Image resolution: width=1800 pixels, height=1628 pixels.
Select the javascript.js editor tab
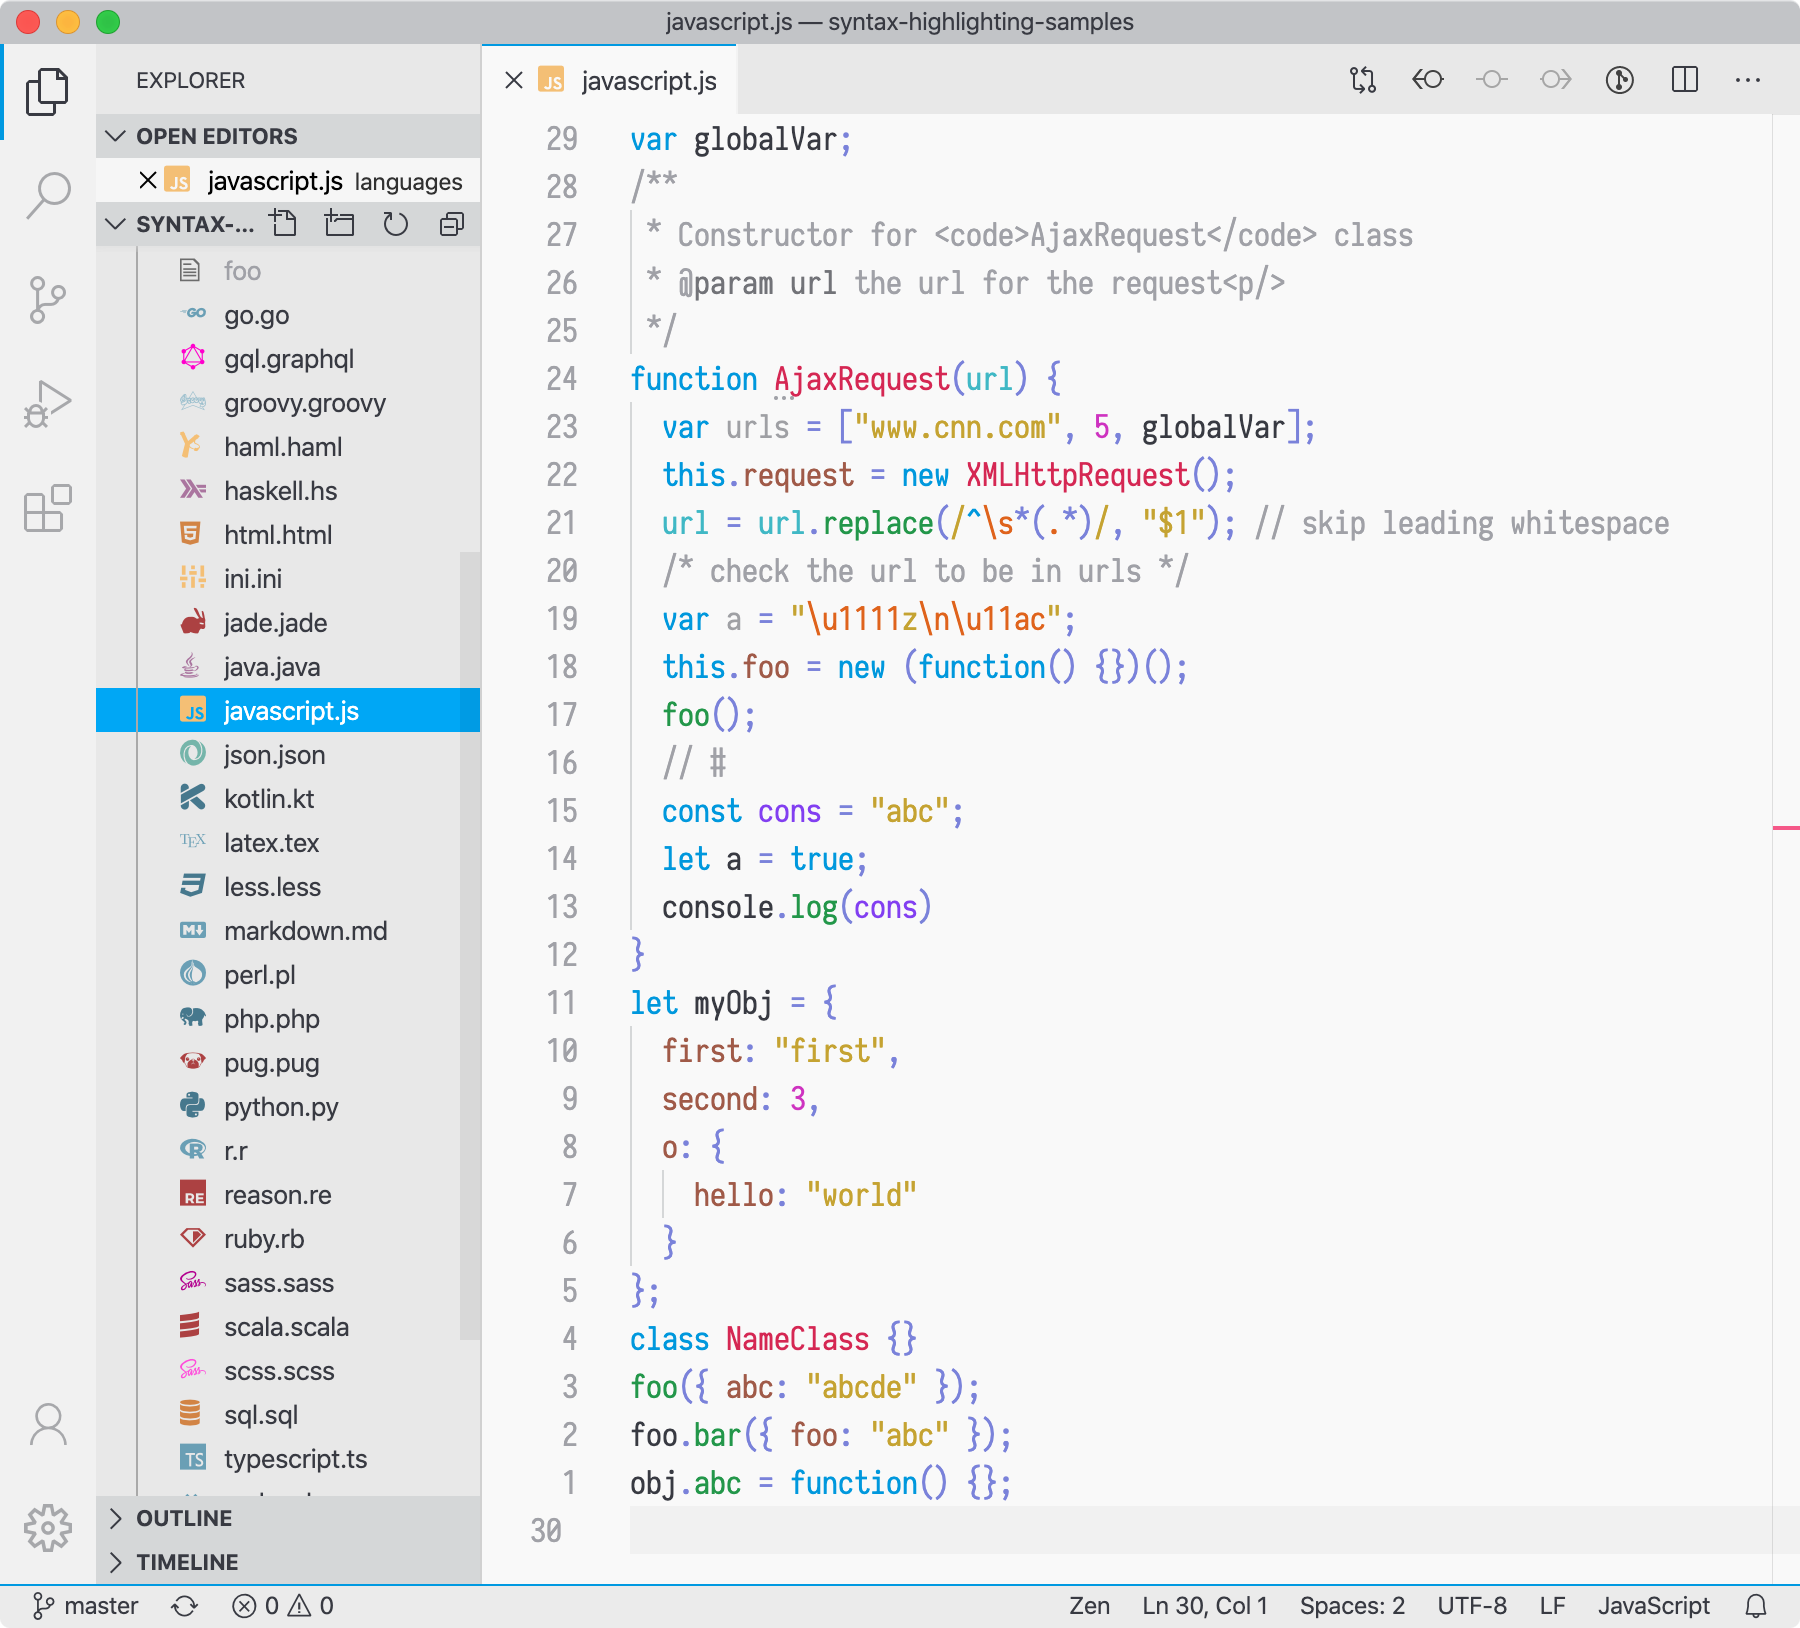tap(648, 80)
